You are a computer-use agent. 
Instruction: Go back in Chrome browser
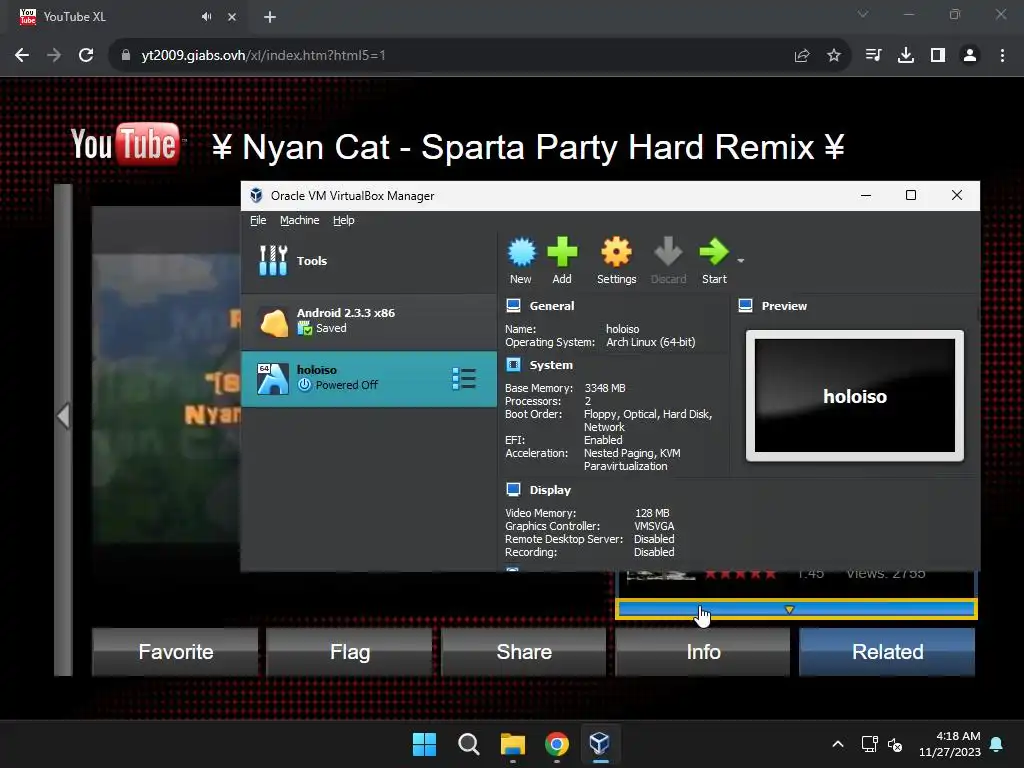tap(22, 56)
